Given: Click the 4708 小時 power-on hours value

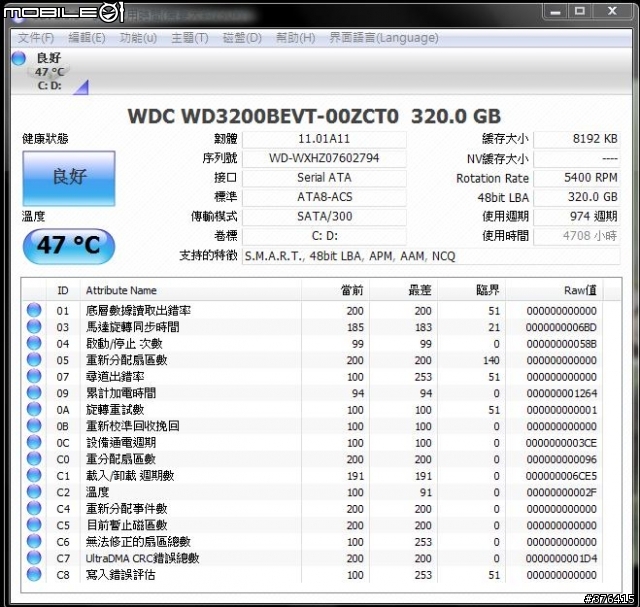Looking at the screenshot, I should point(576,236).
